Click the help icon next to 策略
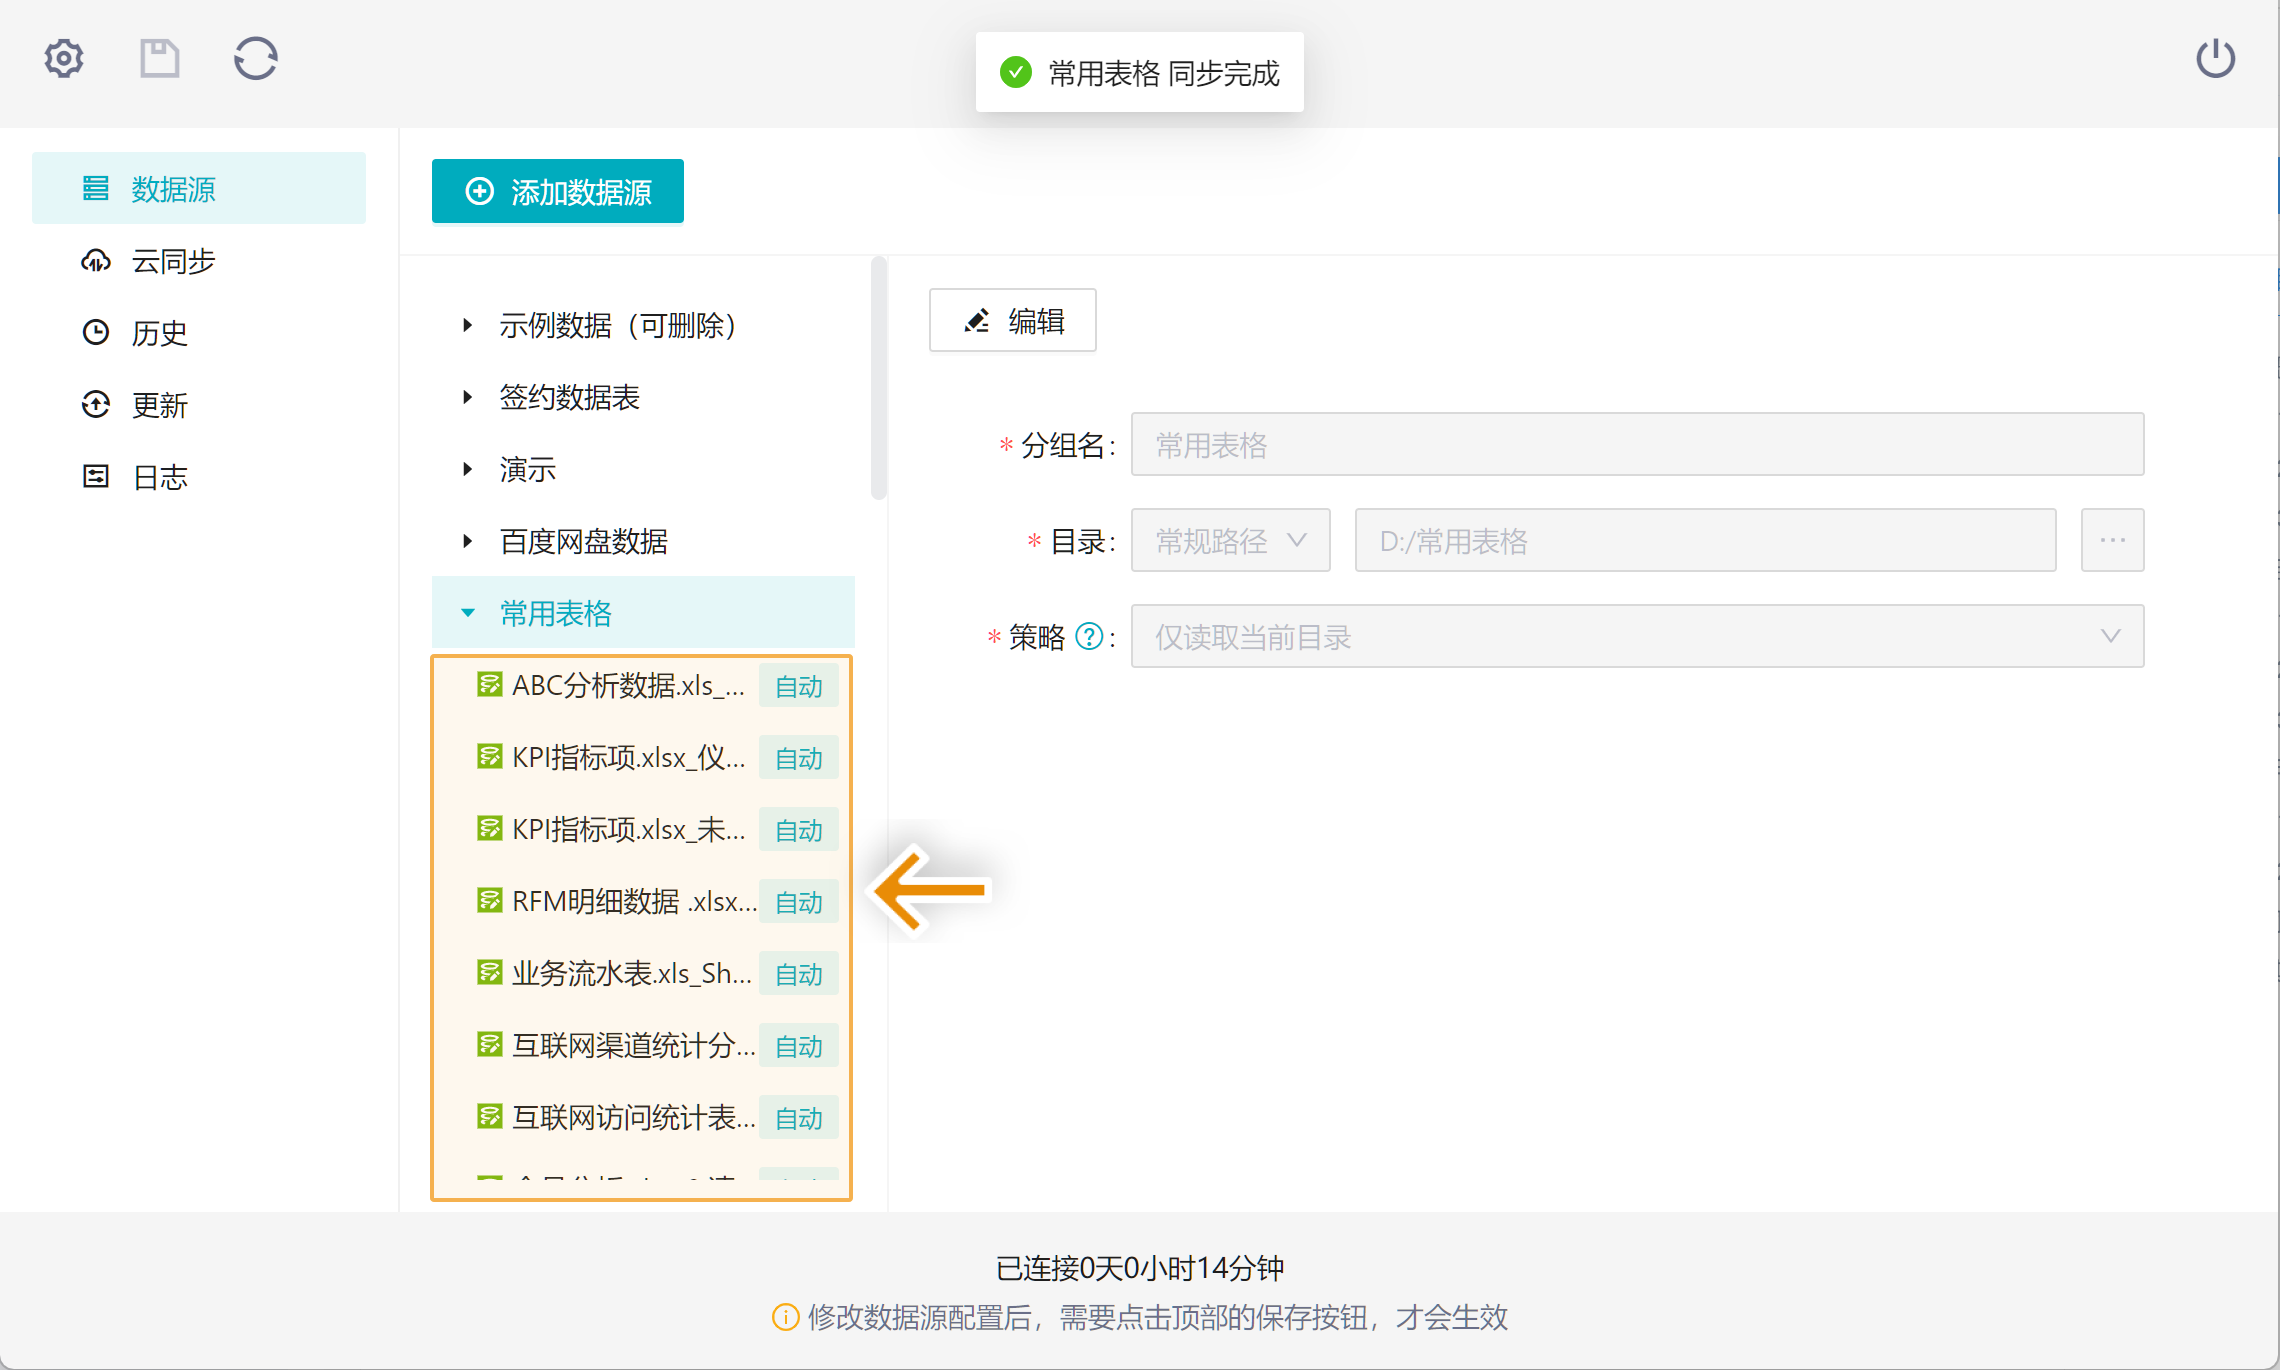 1089,636
